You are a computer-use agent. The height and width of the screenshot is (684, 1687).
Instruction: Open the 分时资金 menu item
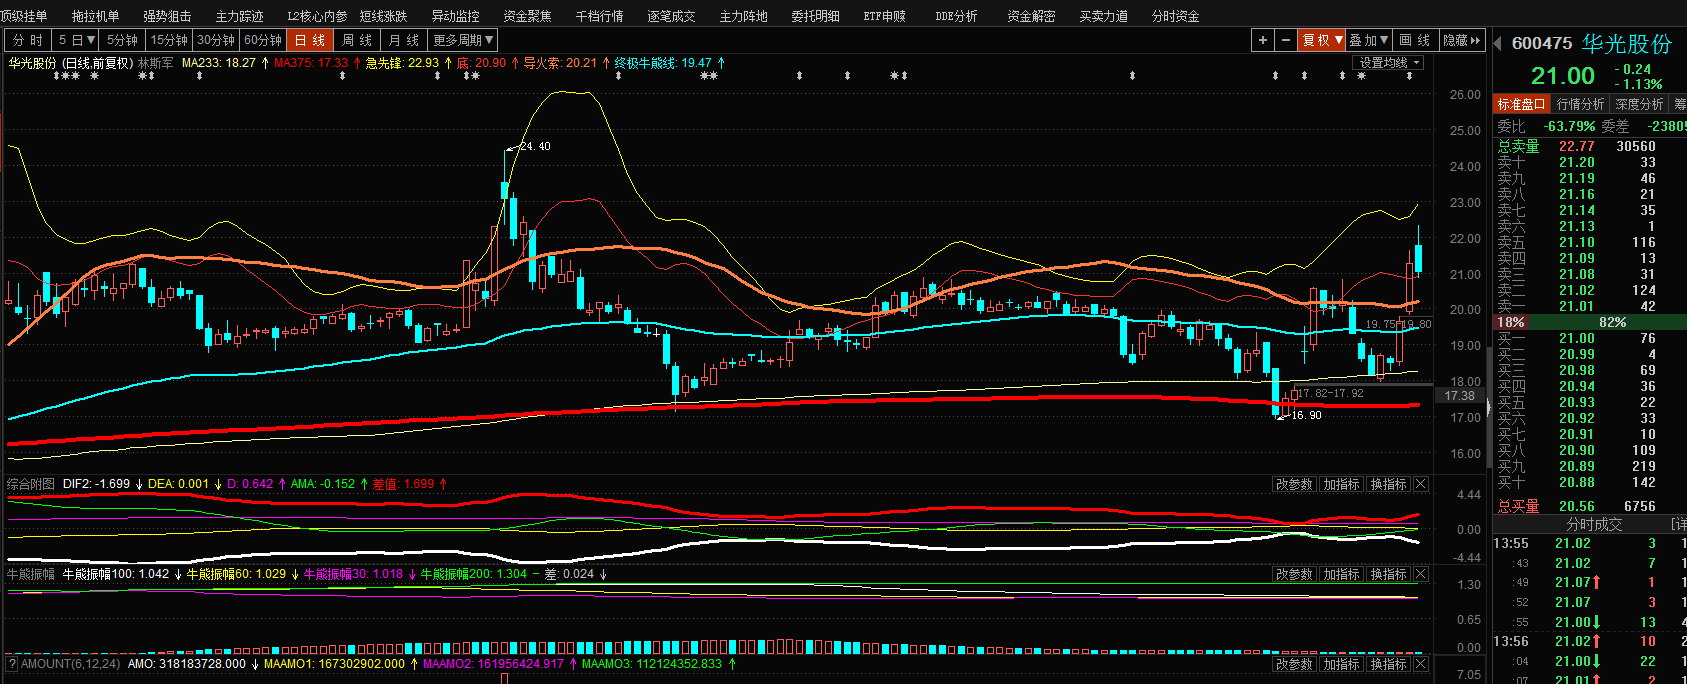click(x=1176, y=16)
